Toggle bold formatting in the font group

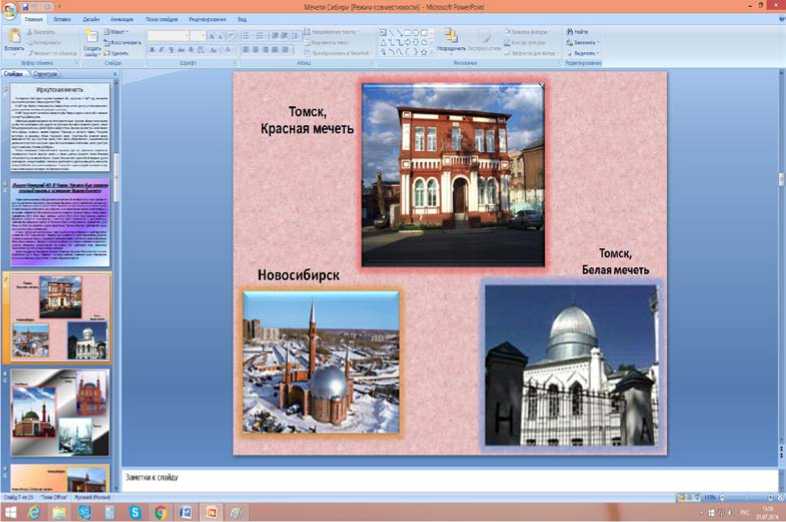[x=151, y=49]
